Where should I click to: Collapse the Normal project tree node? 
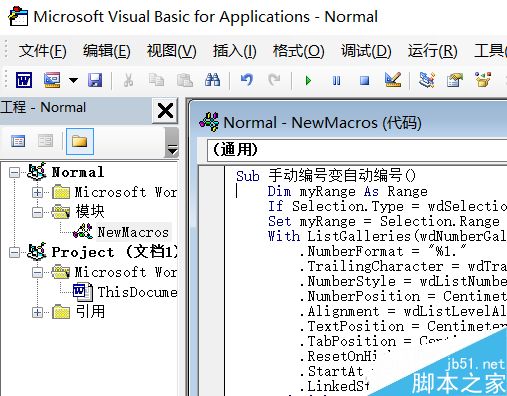14,173
